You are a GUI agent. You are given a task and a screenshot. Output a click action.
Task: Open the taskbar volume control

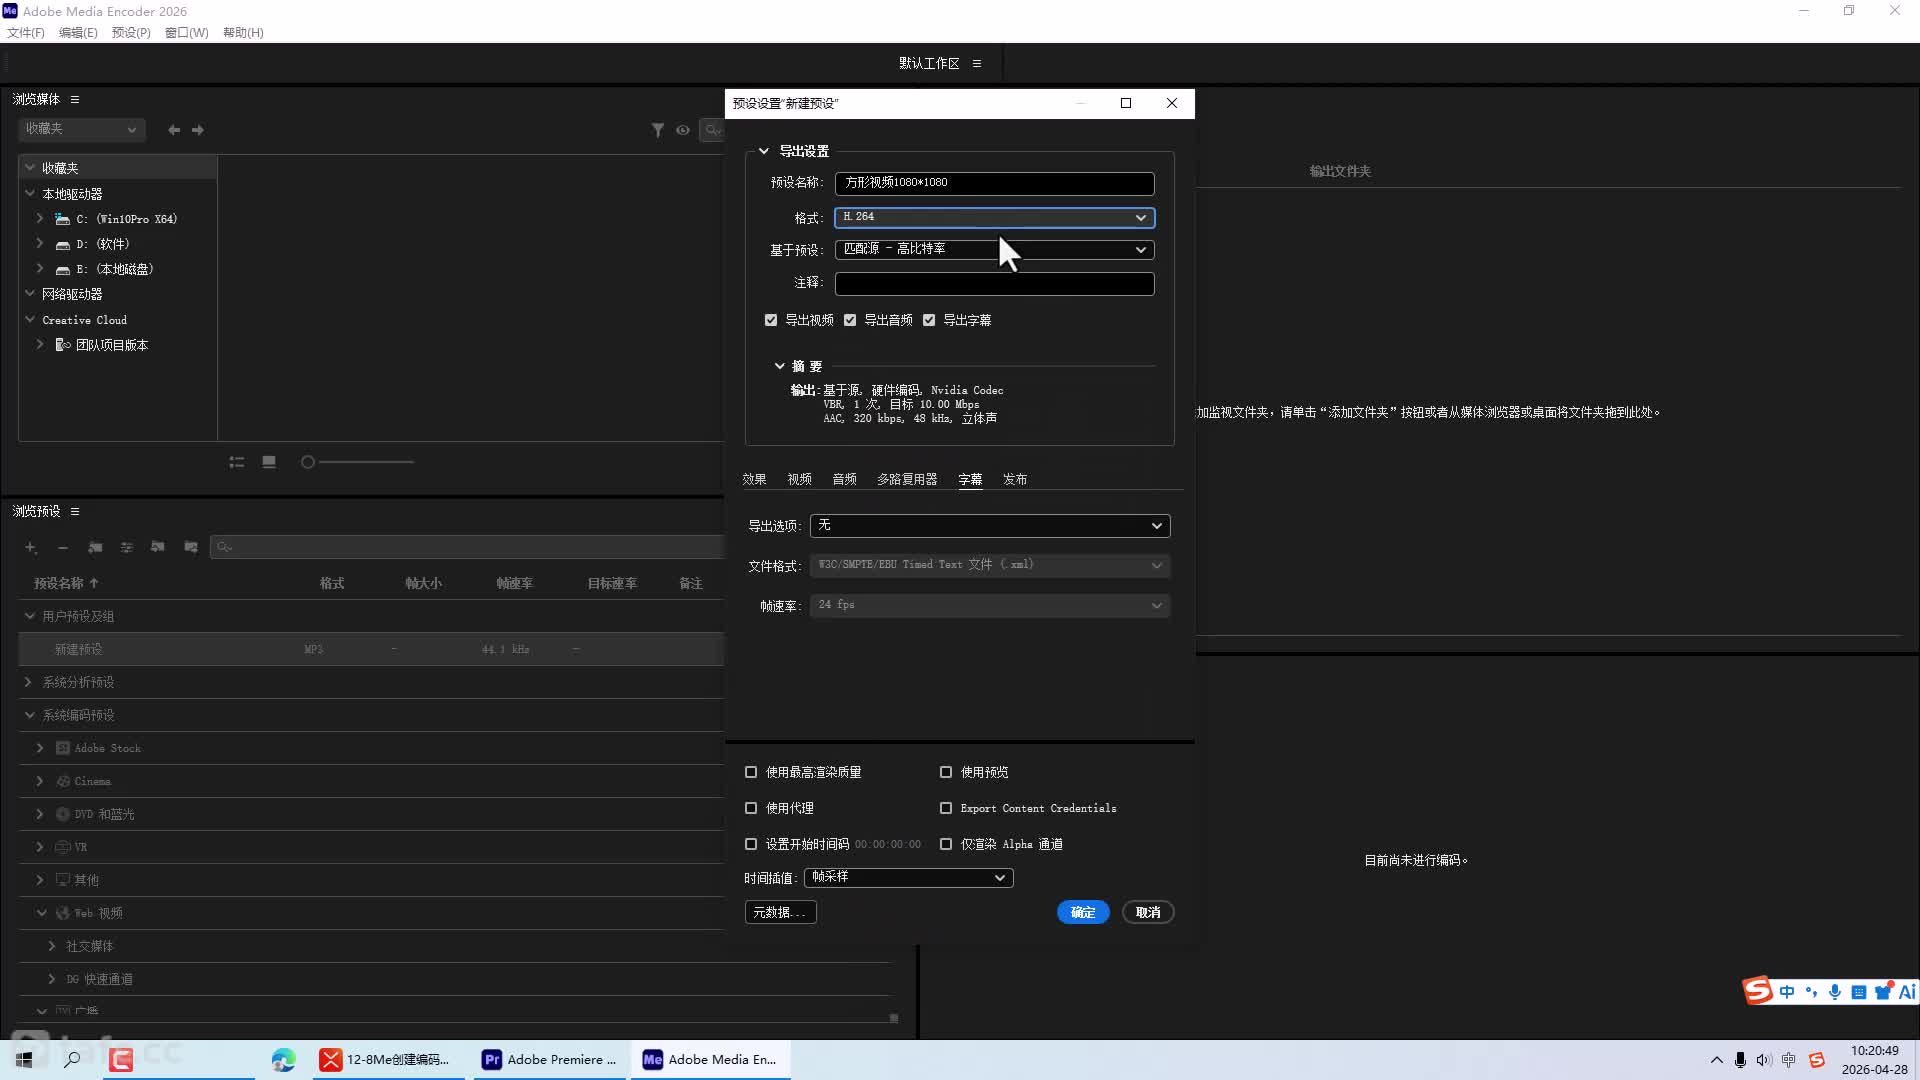coord(1764,1060)
